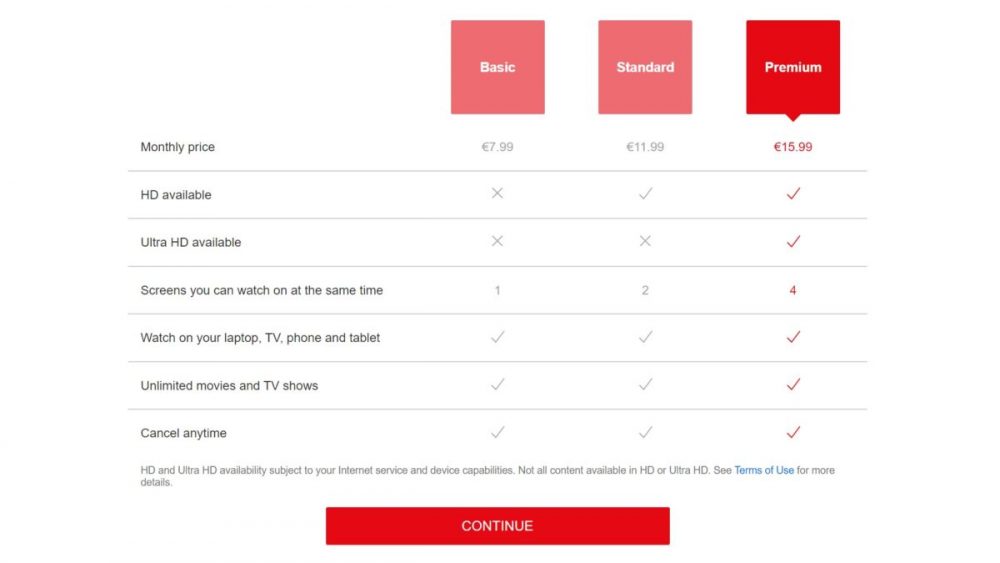Click the Standard Cancel anytime checkmark
The image size is (1000, 563).
[645, 432]
